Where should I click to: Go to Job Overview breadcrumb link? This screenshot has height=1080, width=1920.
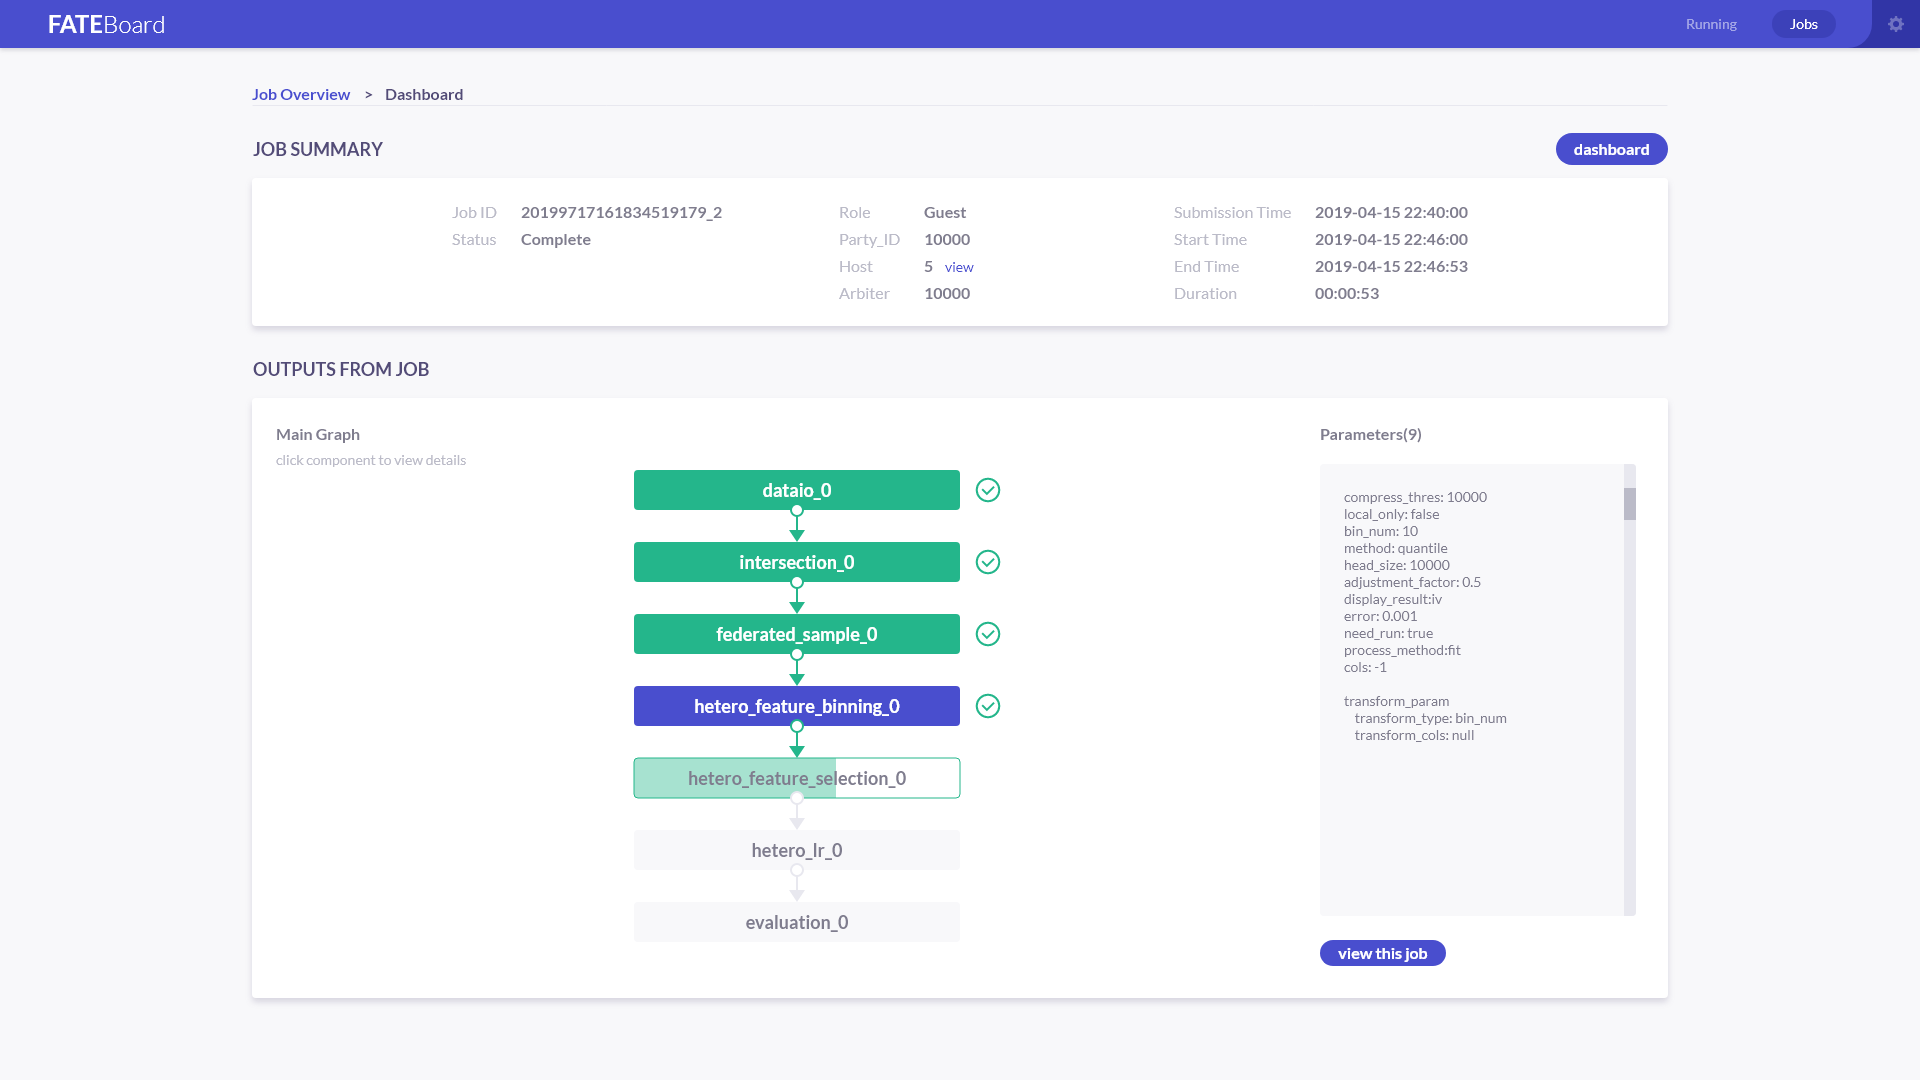tap(301, 94)
